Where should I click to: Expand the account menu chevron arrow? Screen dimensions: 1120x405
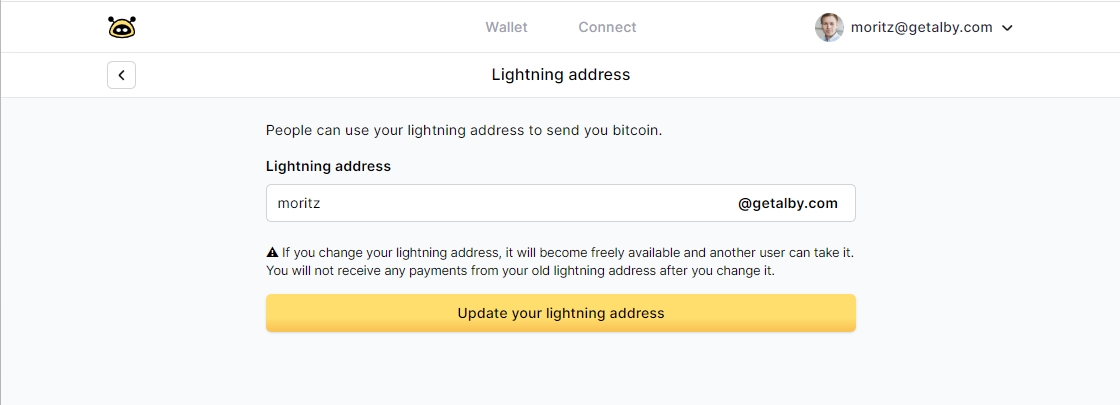click(x=1007, y=28)
